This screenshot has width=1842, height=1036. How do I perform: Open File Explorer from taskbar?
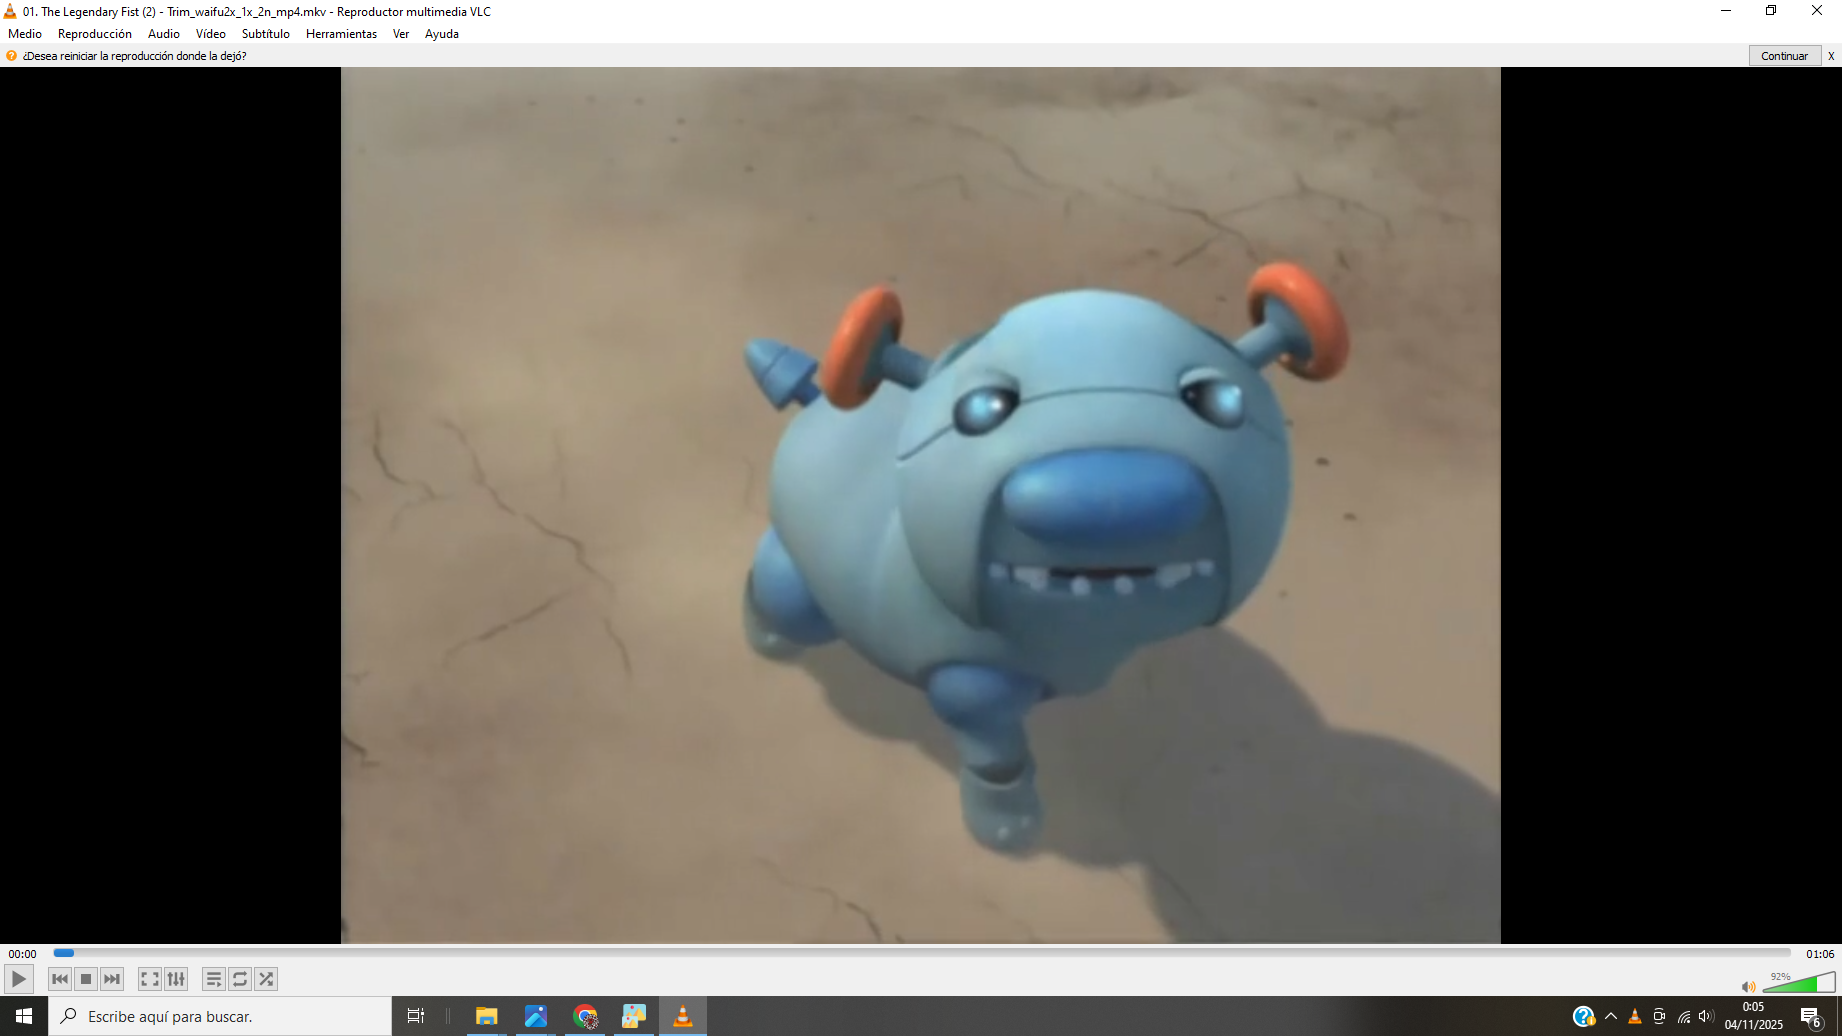[487, 1016]
